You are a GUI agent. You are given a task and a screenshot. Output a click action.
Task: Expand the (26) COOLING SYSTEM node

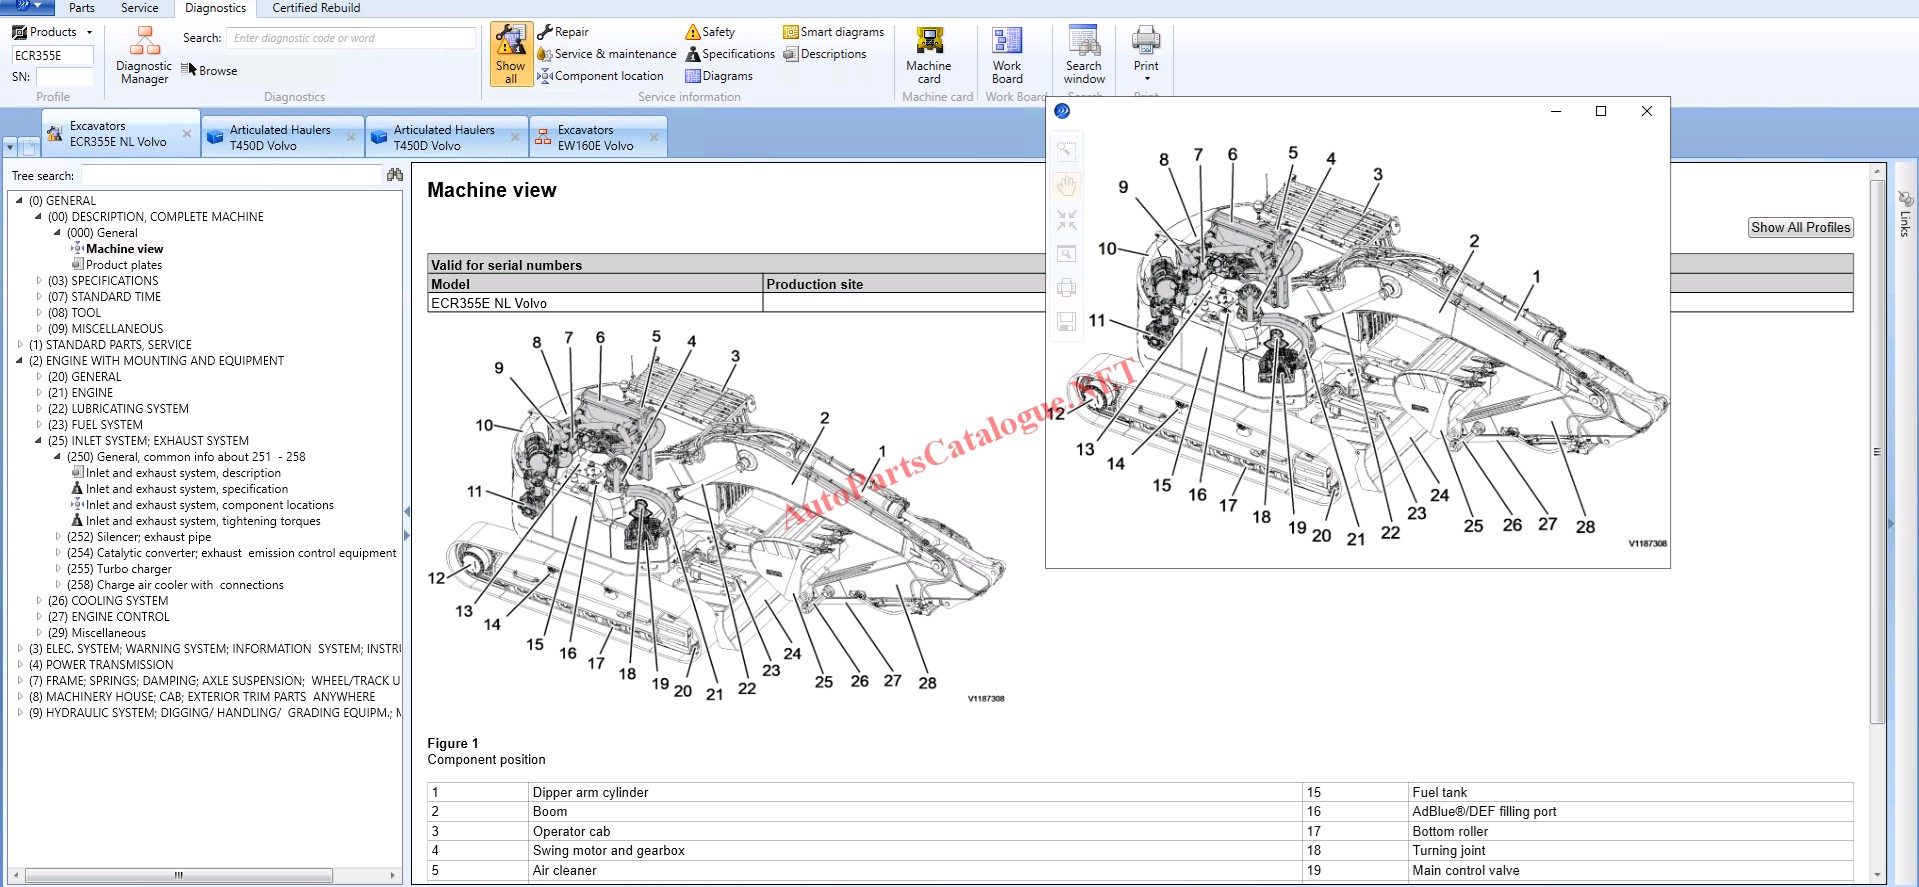[39, 601]
